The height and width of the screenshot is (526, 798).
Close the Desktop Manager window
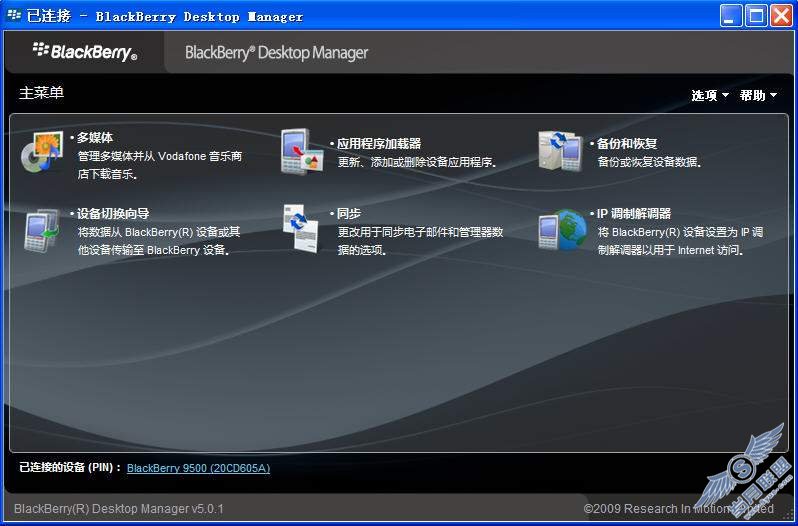[781, 16]
